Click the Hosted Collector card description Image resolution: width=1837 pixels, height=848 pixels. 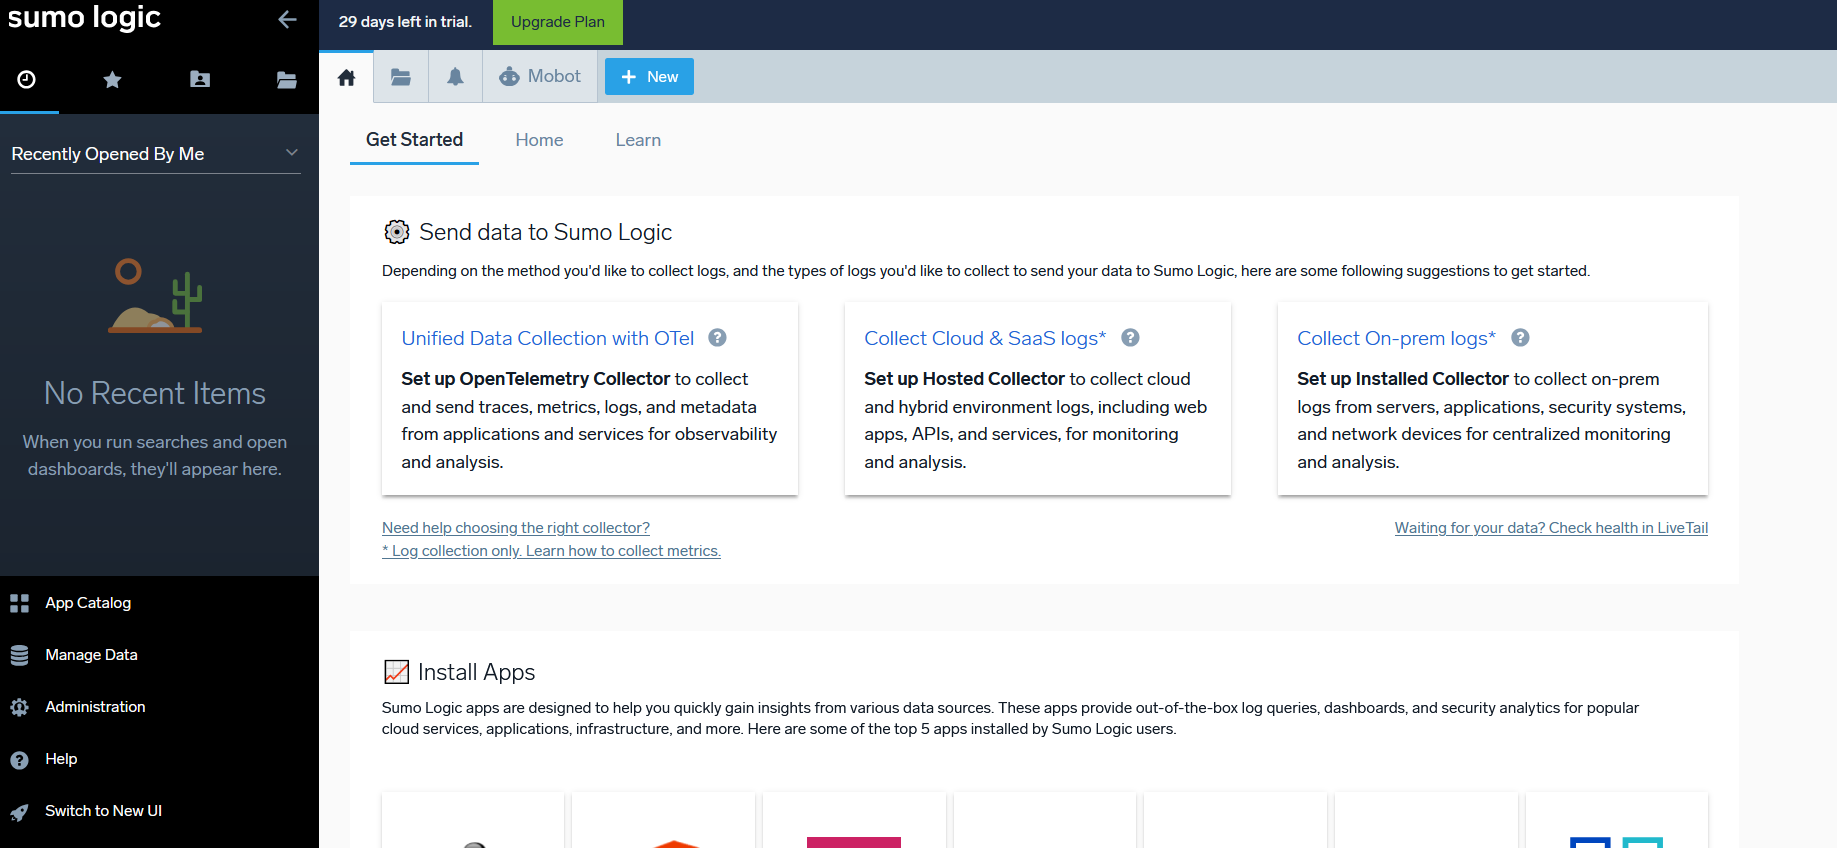coord(1036,420)
